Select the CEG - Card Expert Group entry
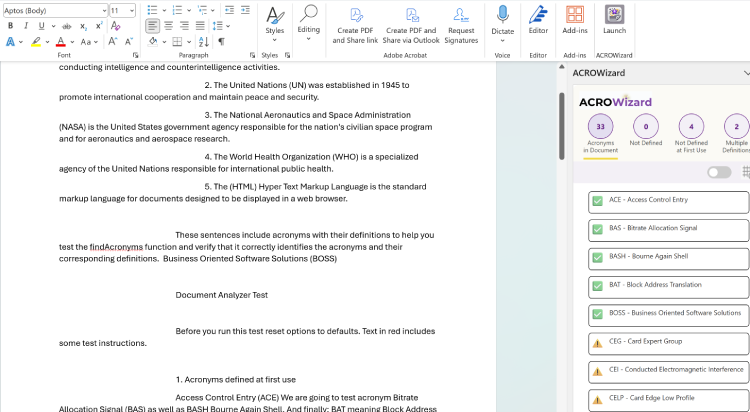 click(x=668, y=343)
